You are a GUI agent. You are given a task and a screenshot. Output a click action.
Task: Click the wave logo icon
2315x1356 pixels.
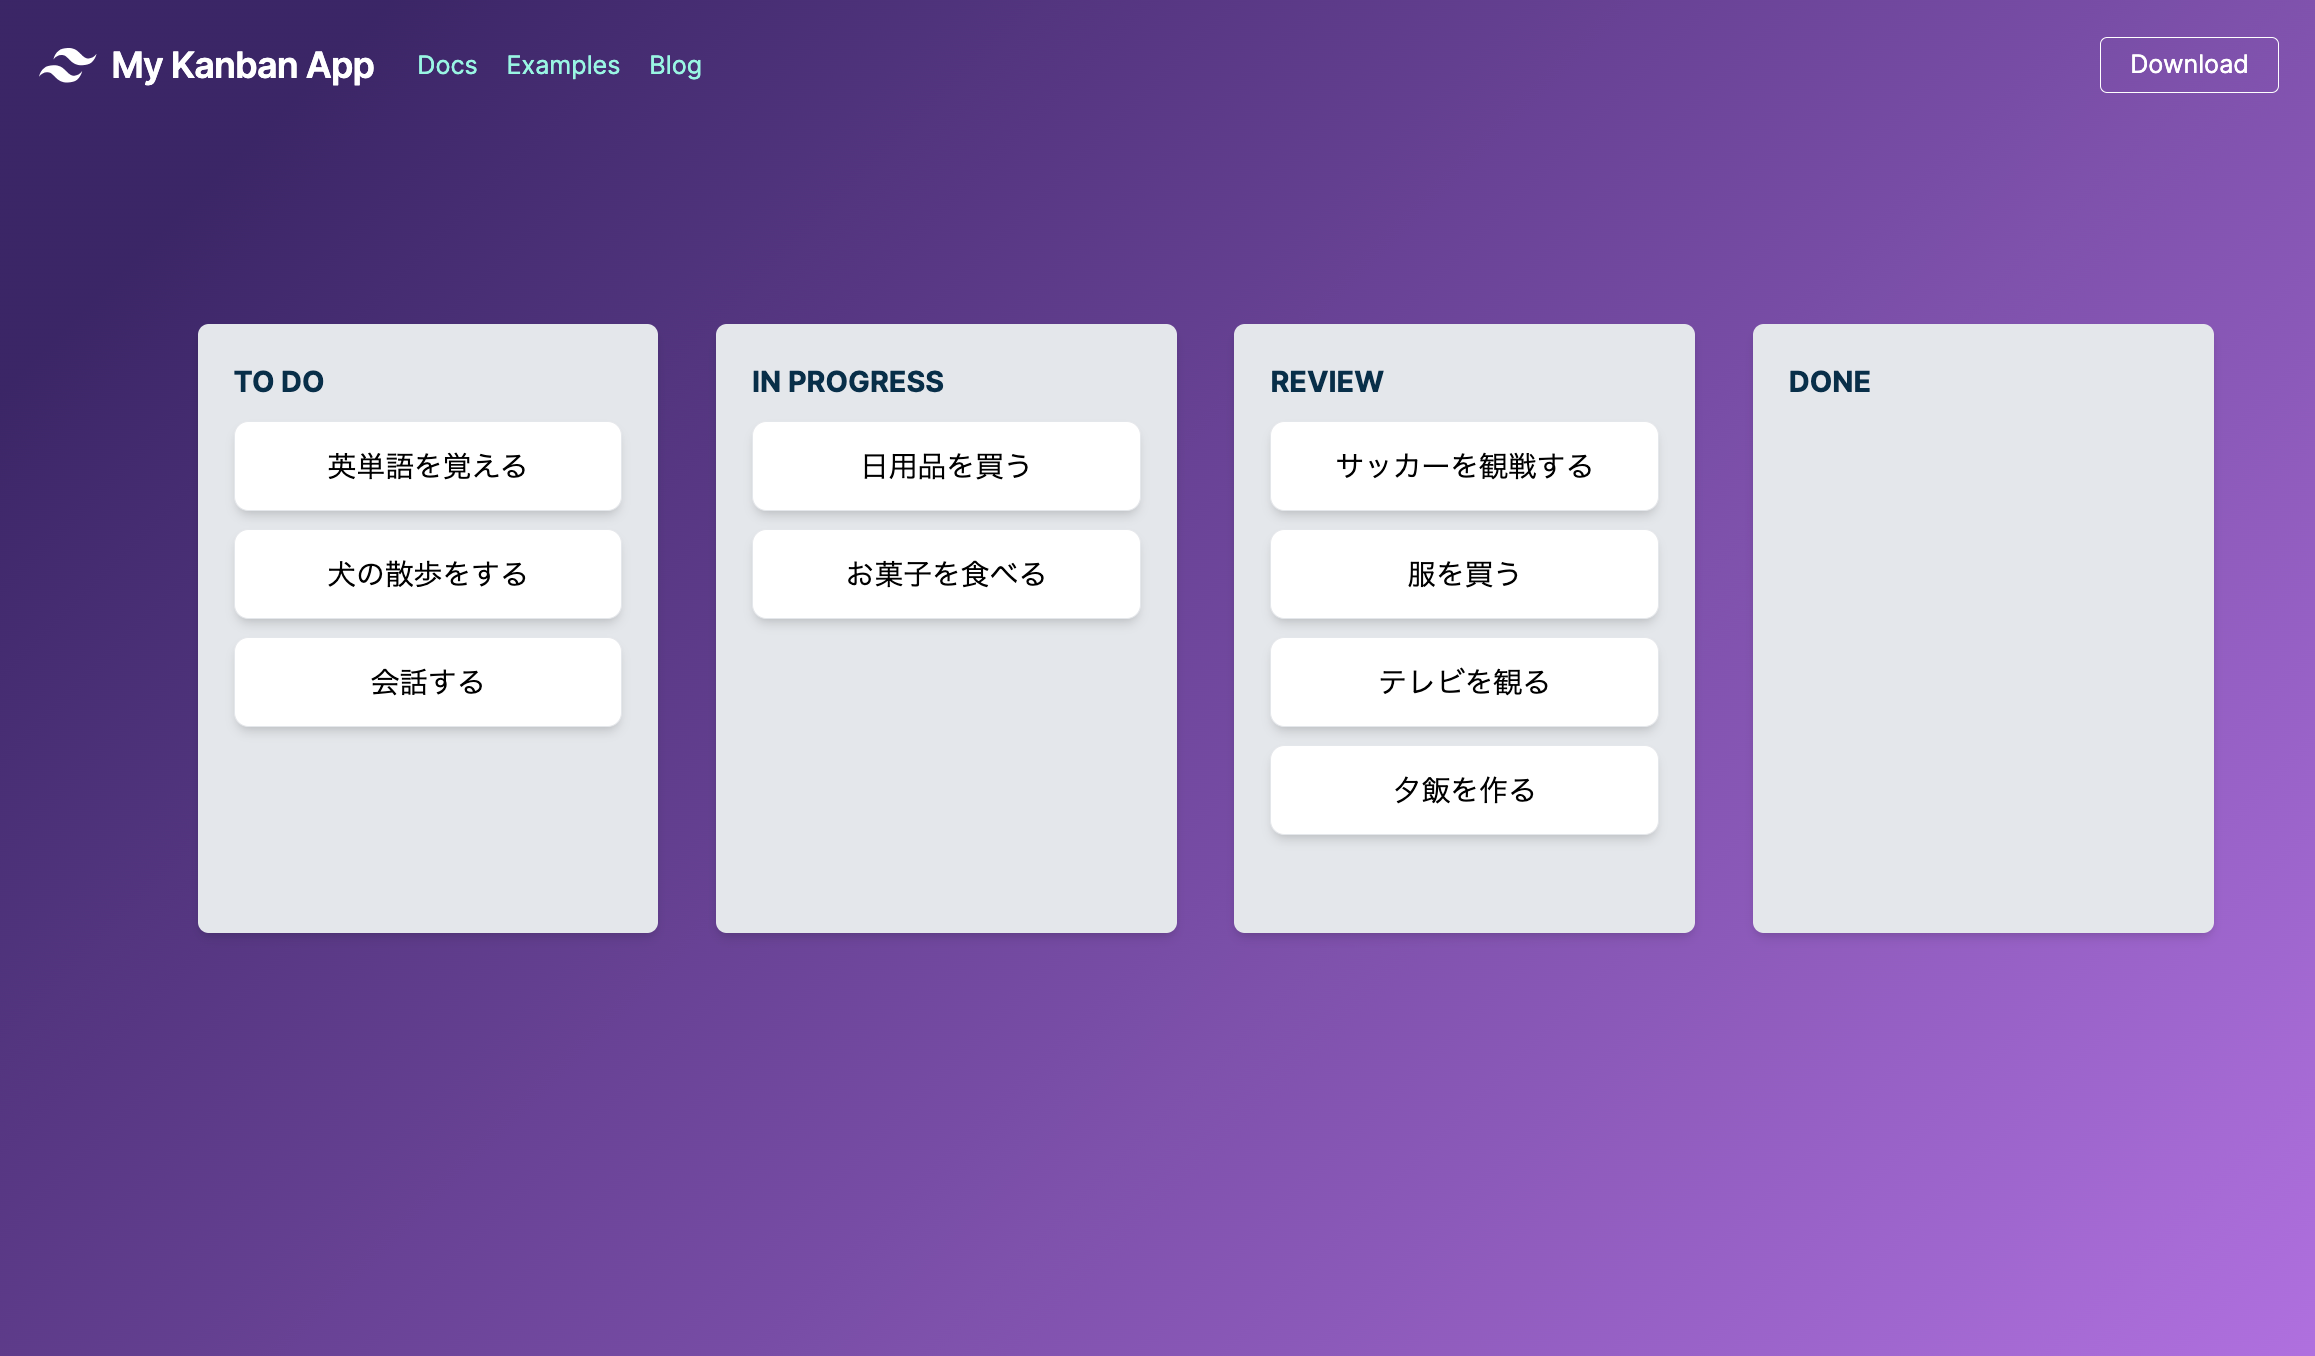click(68, 65)
